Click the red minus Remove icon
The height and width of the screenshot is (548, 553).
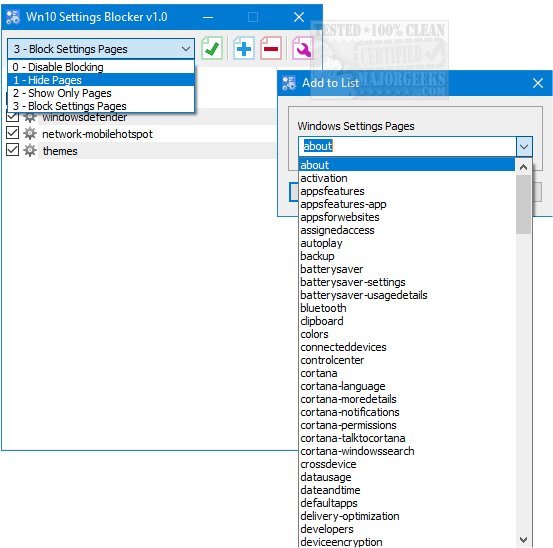[x=271, y=48]
